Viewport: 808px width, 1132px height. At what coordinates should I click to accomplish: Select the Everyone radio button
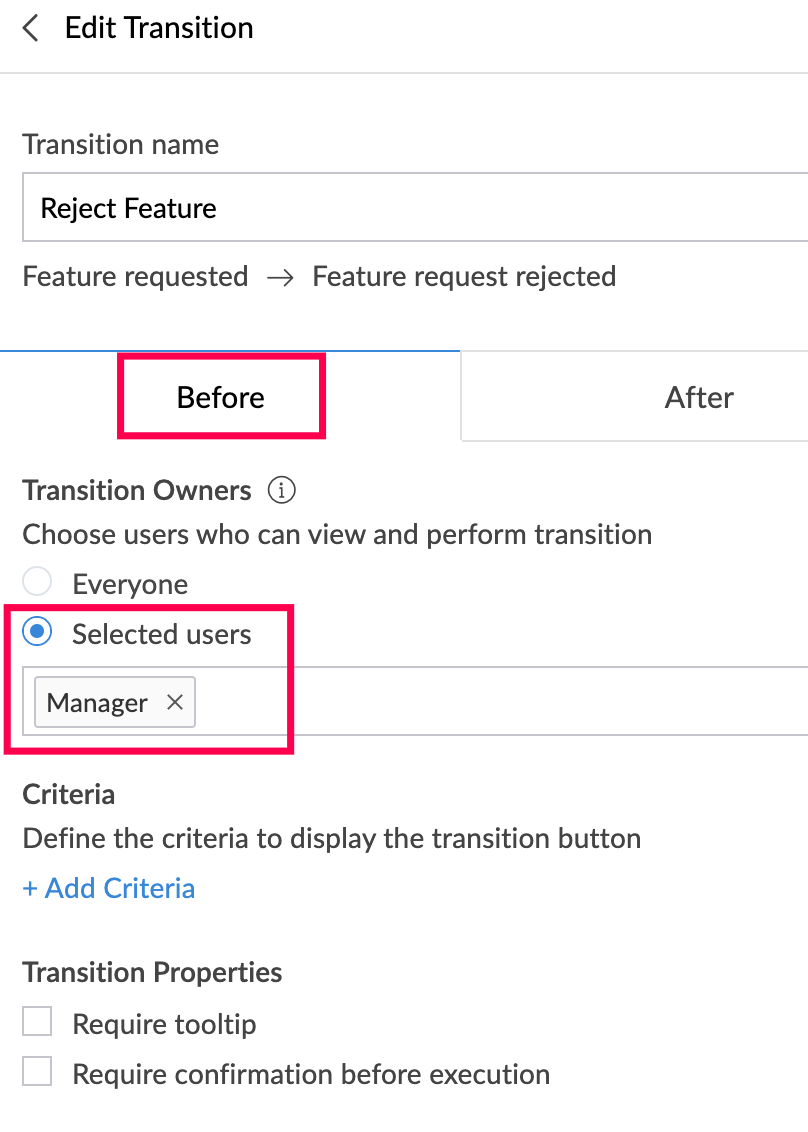click(x=37, y=583)
